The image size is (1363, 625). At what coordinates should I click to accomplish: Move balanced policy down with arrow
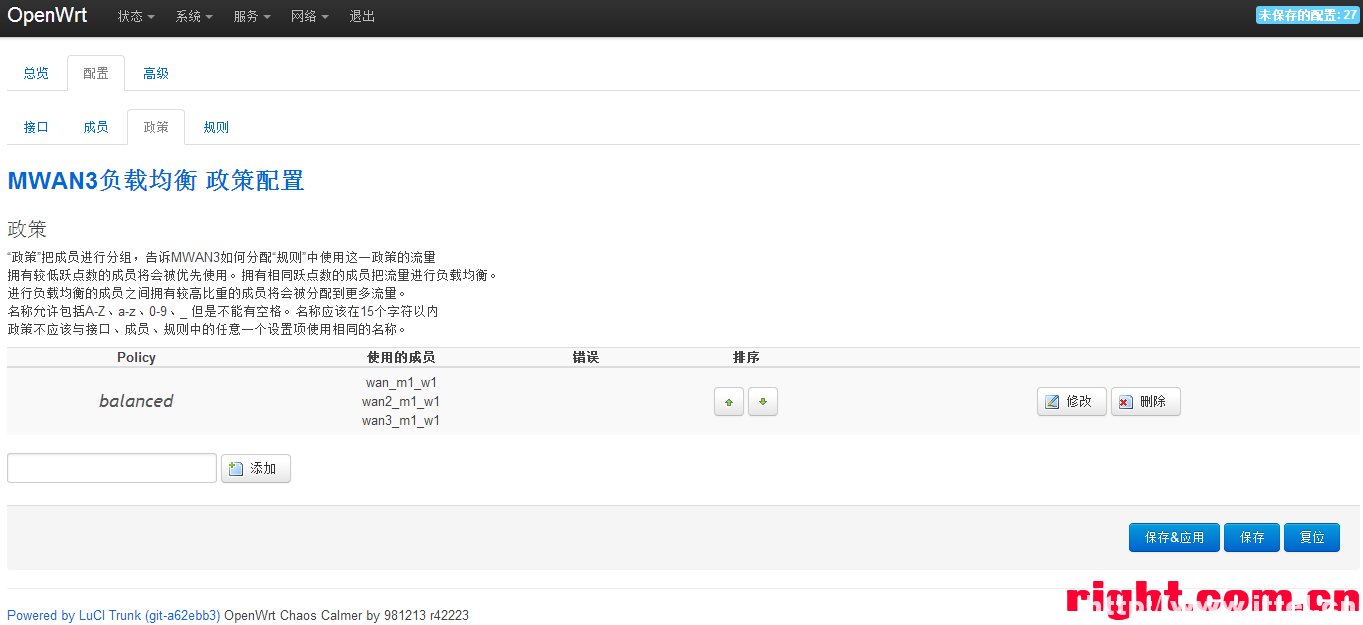point(763,402)
